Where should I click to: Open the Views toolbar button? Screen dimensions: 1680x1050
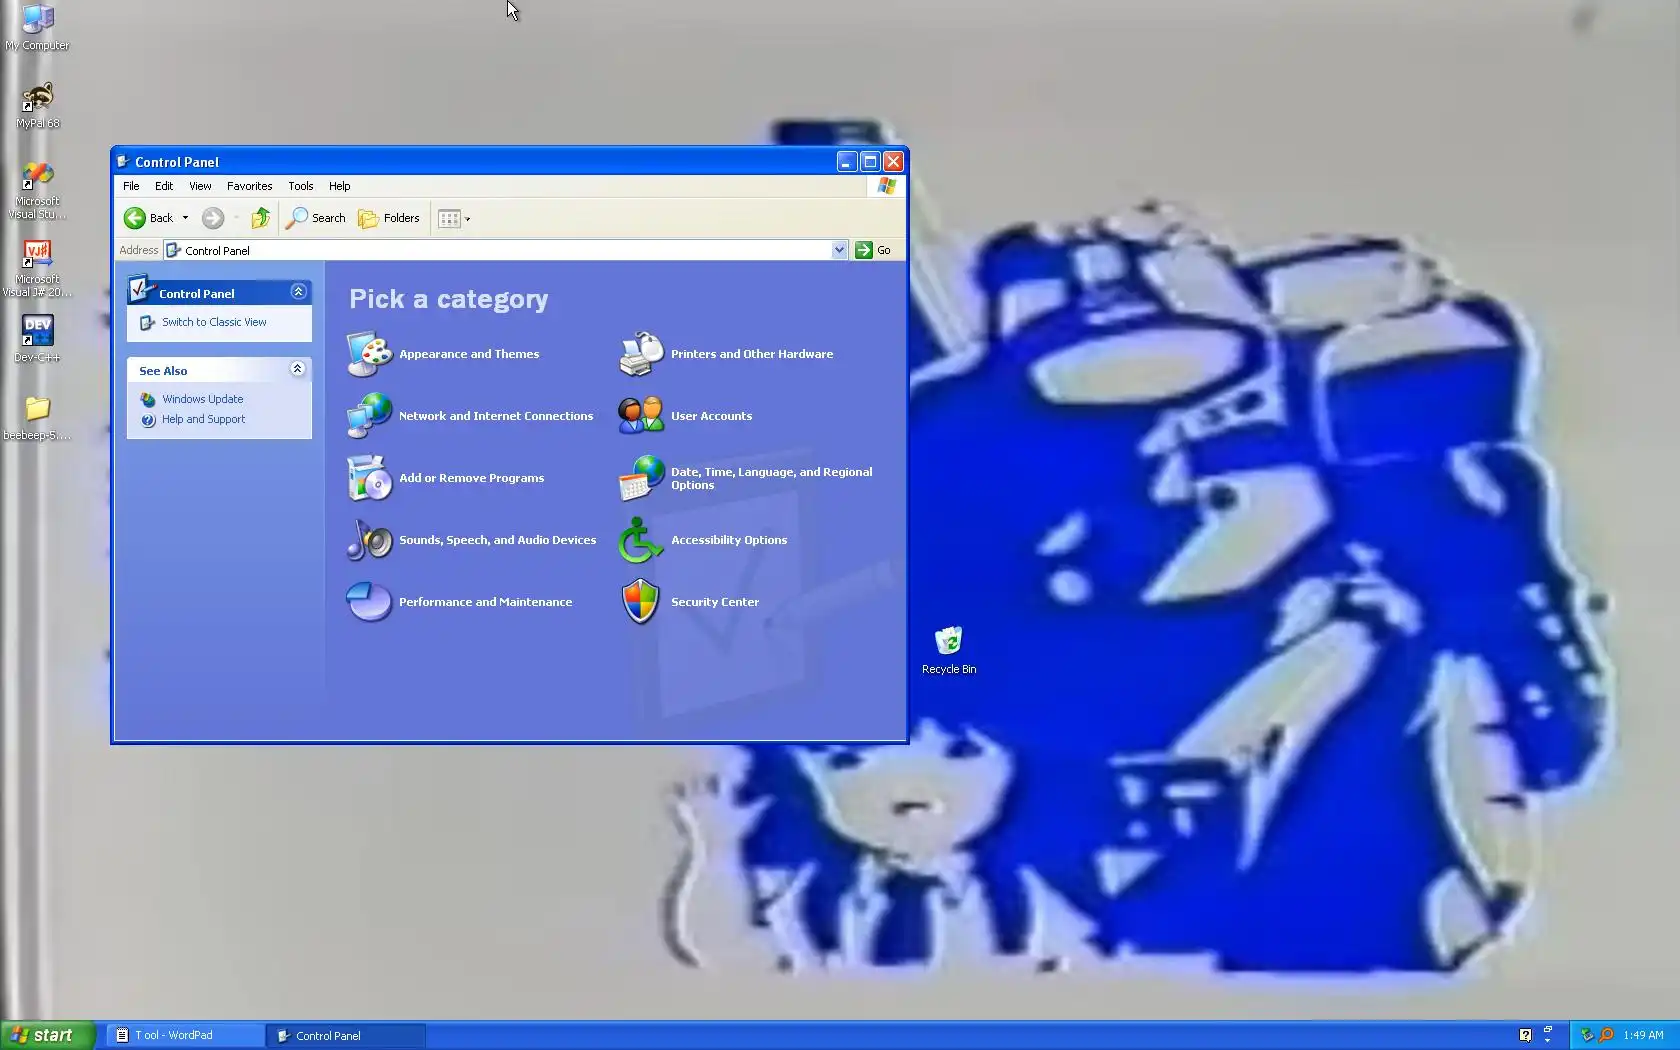tap(453, 218)
